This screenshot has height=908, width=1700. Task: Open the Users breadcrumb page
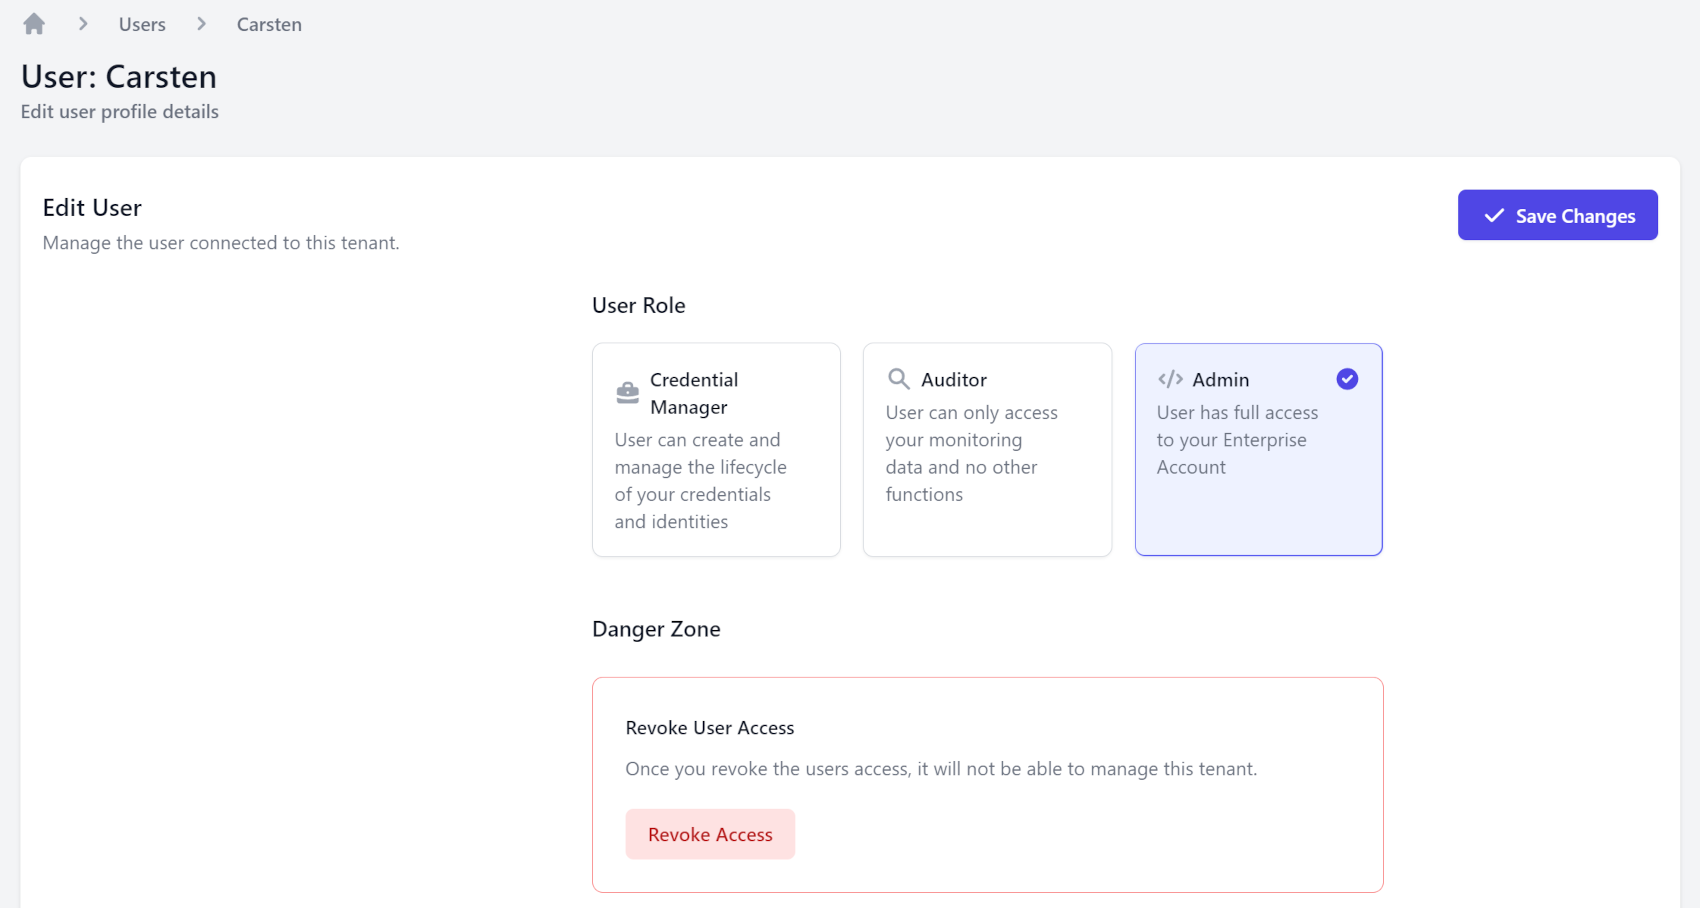(x=141, y=23)
